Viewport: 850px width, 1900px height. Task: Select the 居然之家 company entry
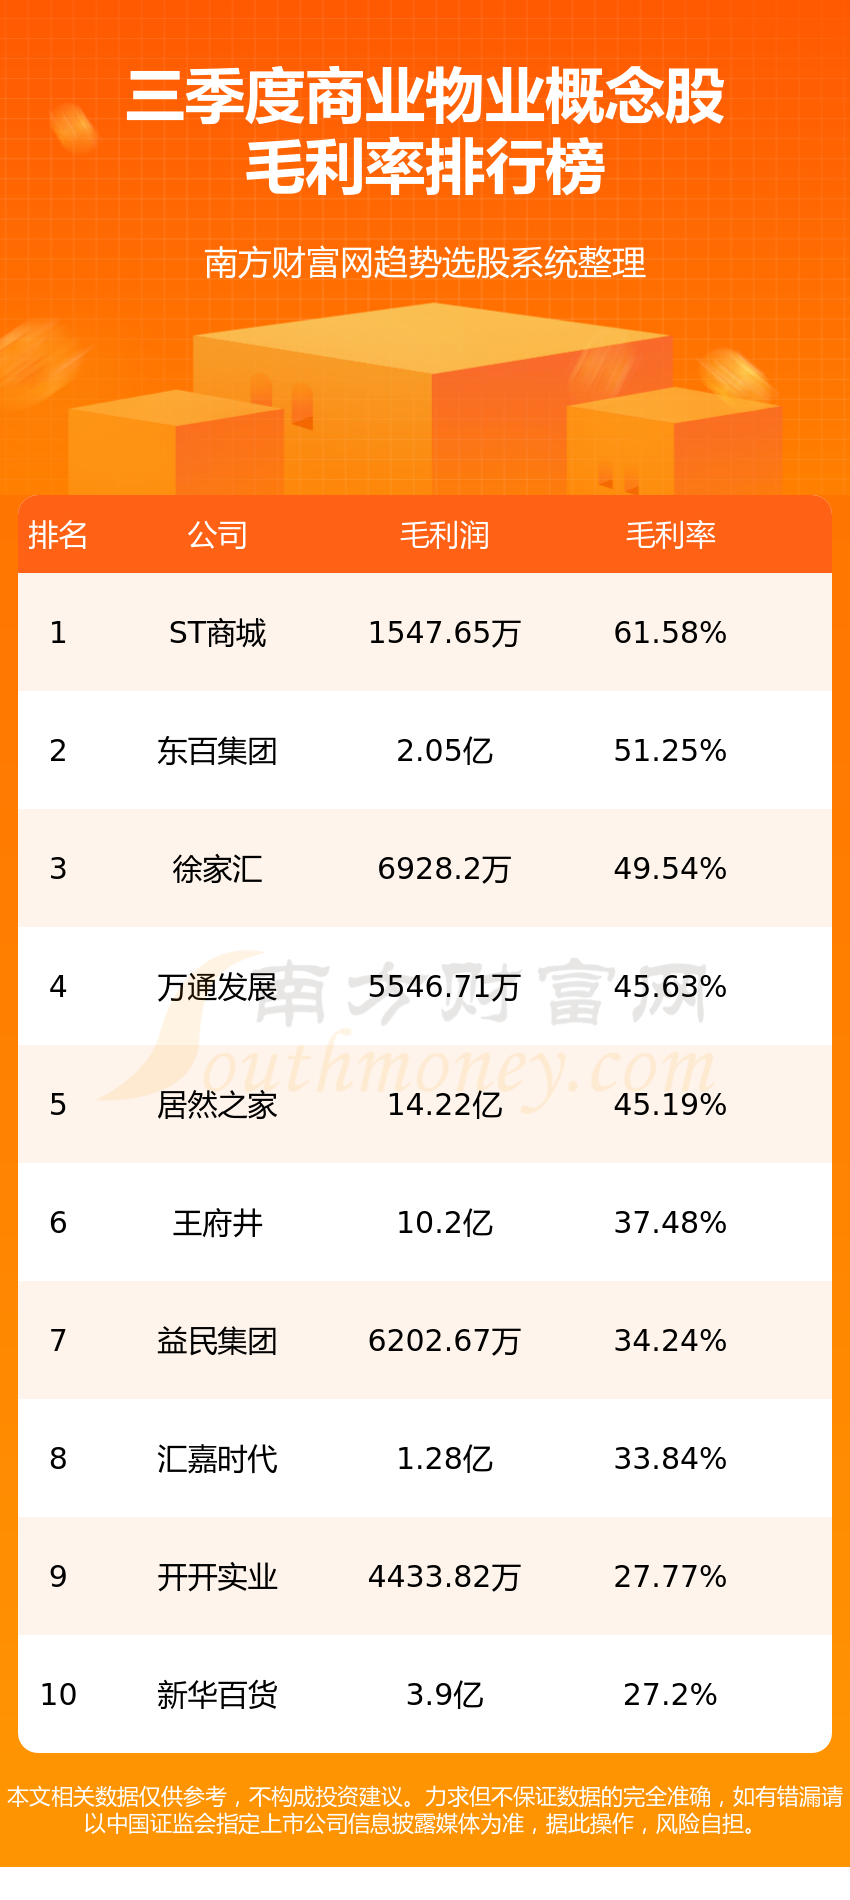click(x=217, y=1105)
